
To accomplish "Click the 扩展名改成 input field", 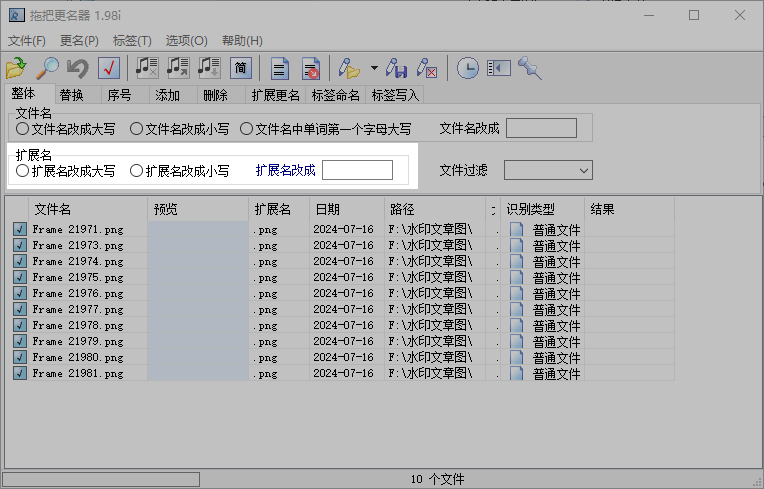I will [357, 170].
